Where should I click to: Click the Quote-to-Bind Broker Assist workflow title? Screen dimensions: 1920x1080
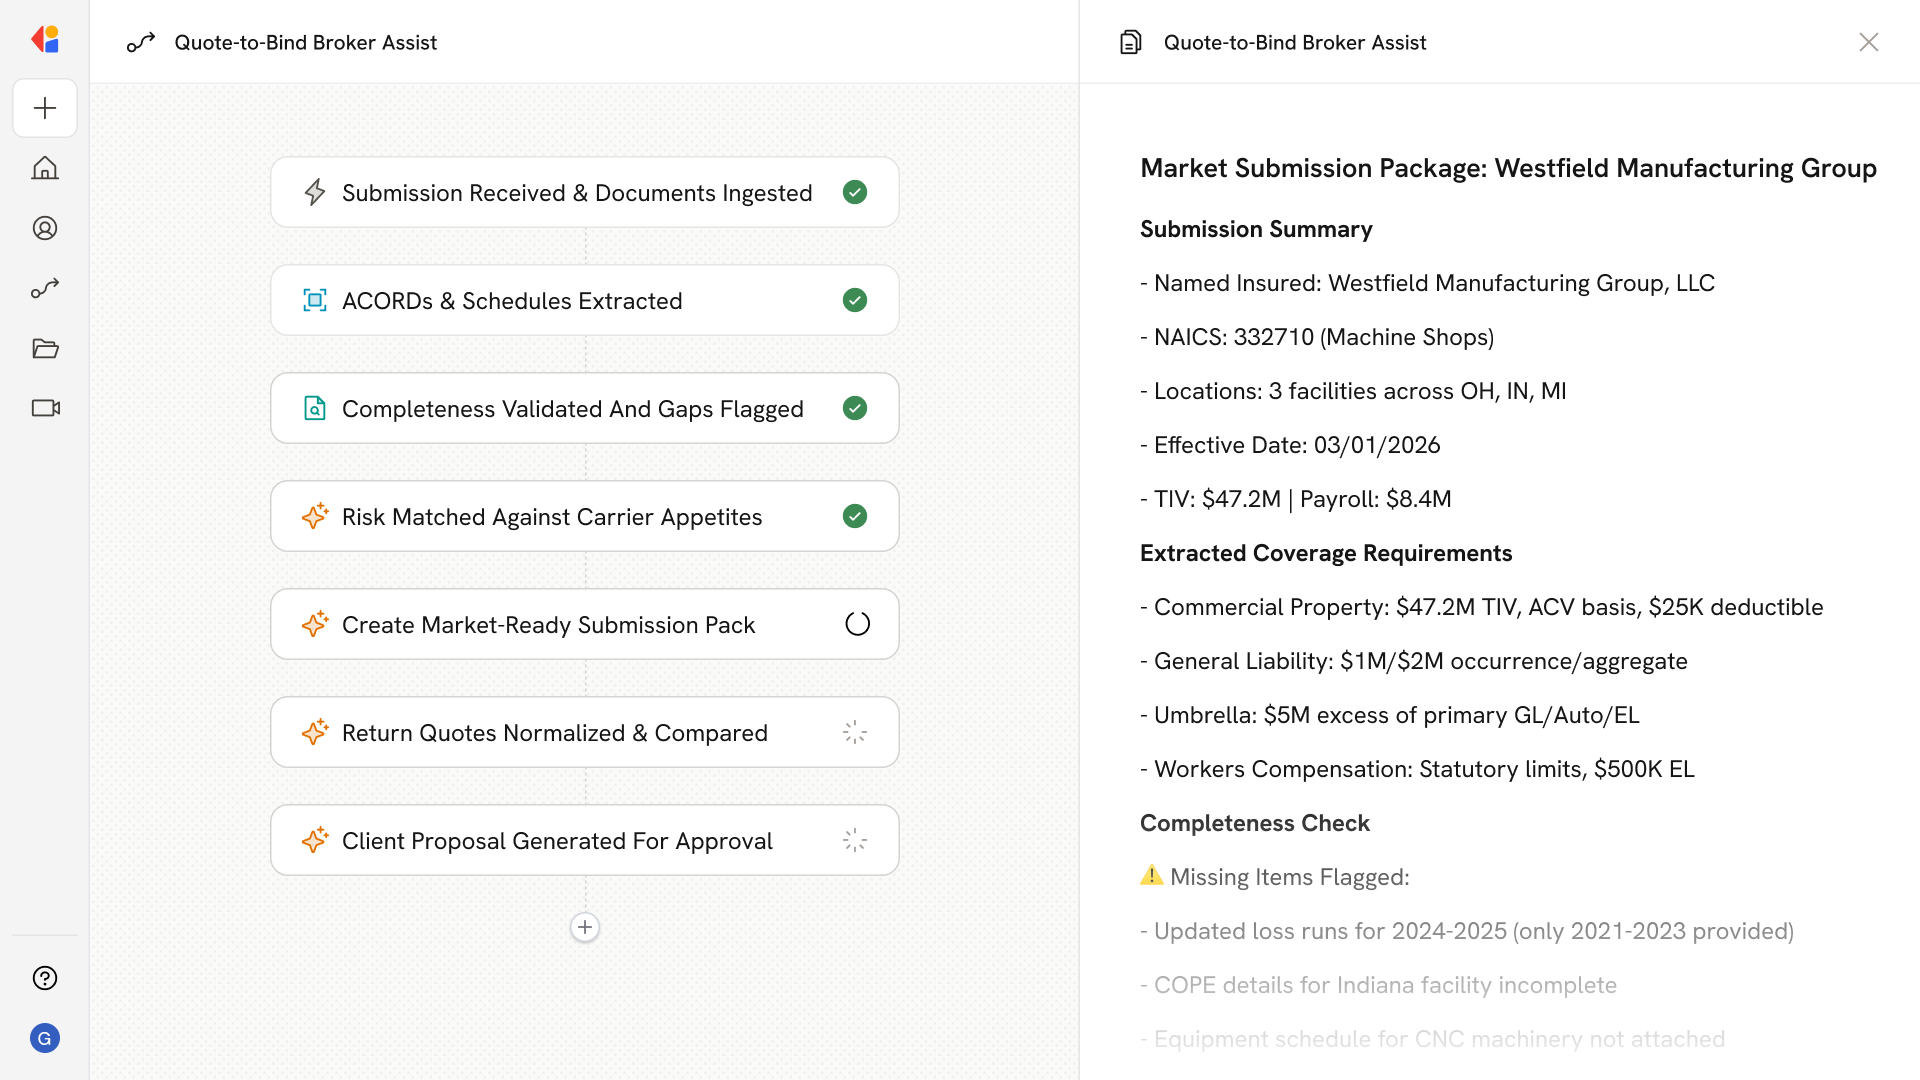pos(305,42)
